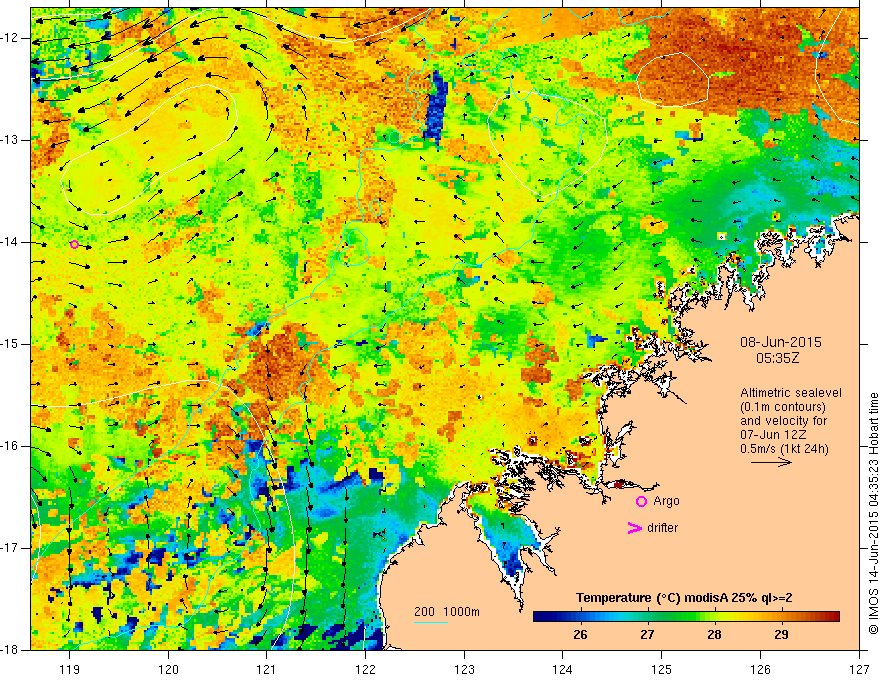Click the 29 value on temperature scale

click(781, 635)
